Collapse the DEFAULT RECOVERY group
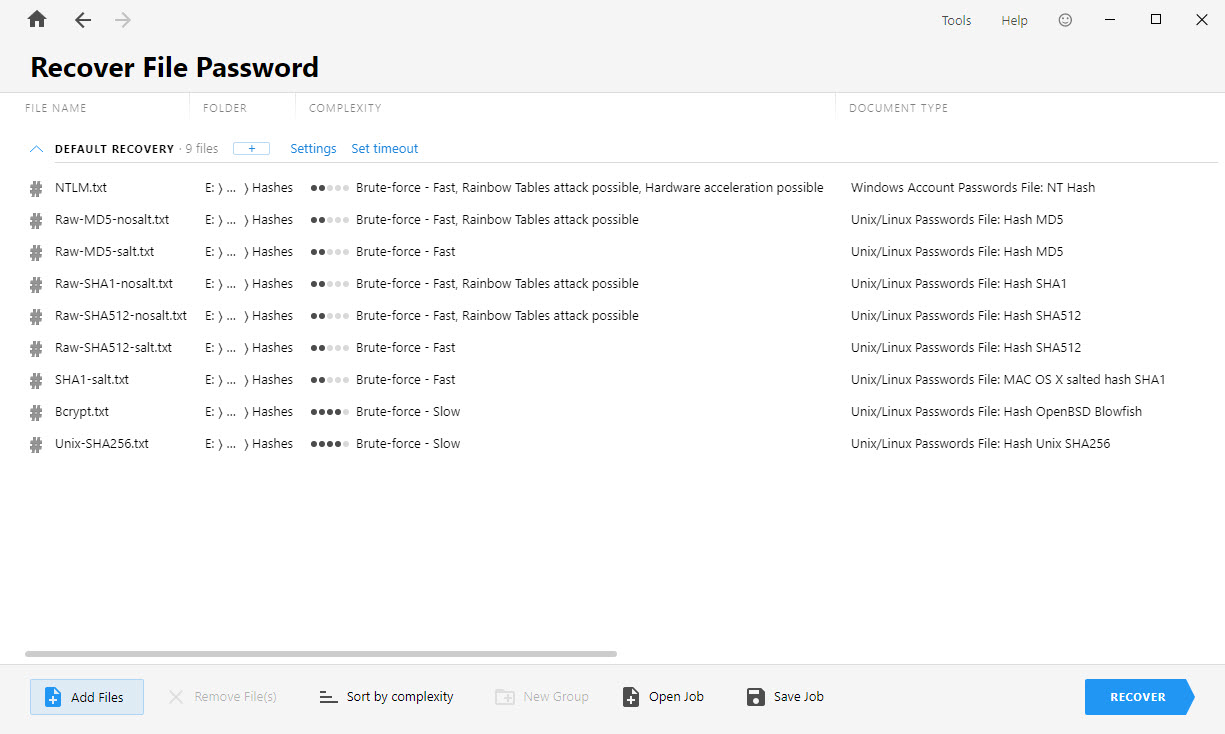 click(36, 148)
